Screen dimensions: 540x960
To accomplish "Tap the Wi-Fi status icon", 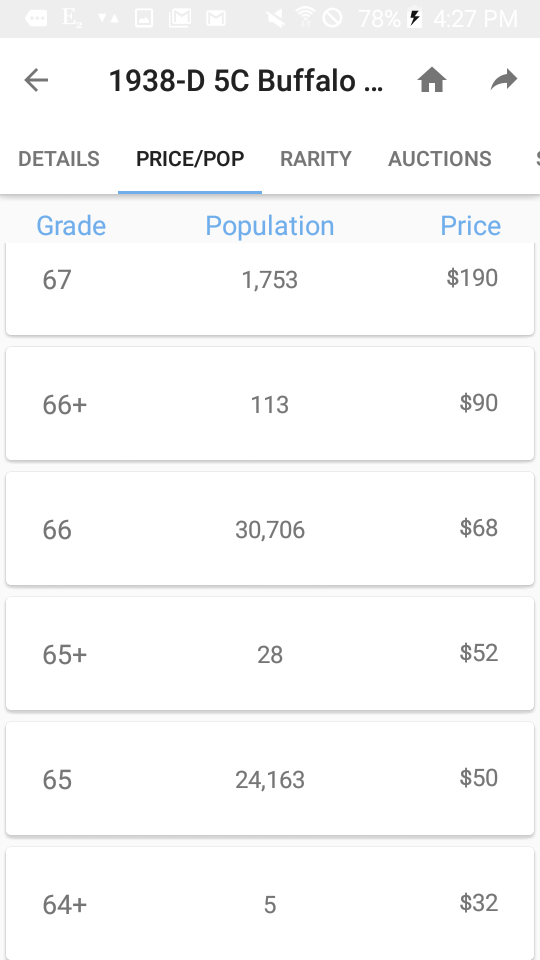I will (304, 18).
